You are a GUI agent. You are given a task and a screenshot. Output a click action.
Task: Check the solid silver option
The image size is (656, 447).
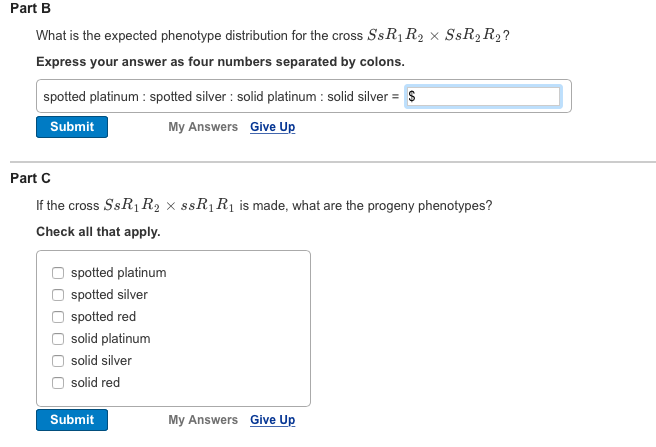coord(59,361)
